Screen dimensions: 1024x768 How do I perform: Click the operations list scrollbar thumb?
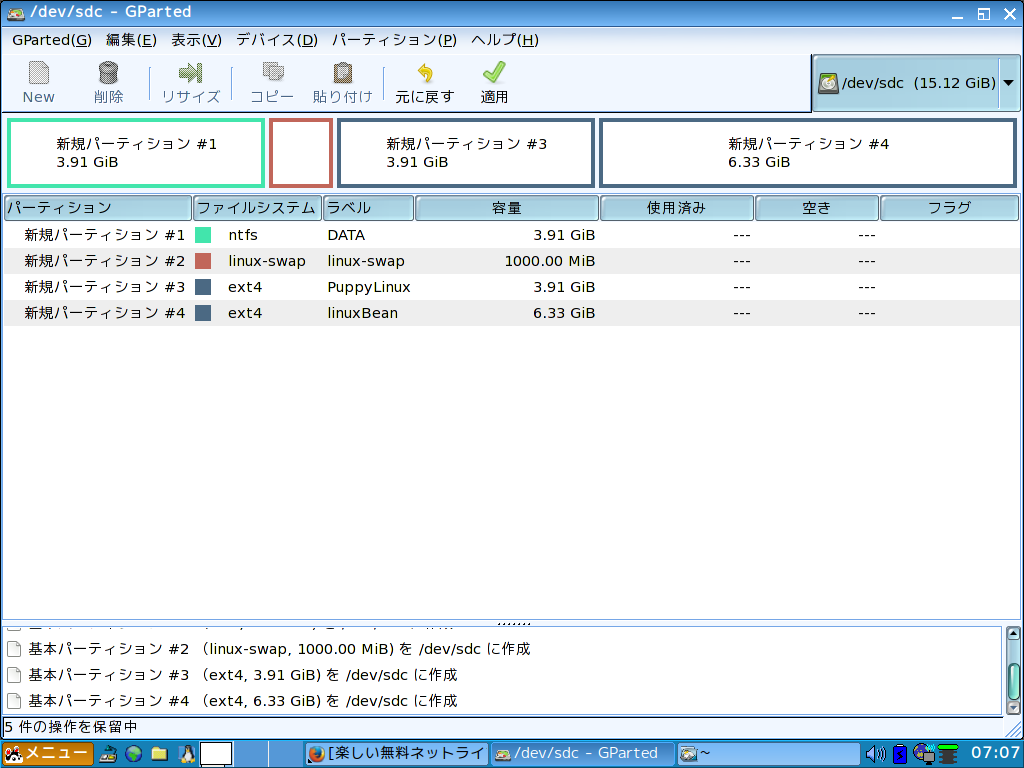pos(1013,681)
